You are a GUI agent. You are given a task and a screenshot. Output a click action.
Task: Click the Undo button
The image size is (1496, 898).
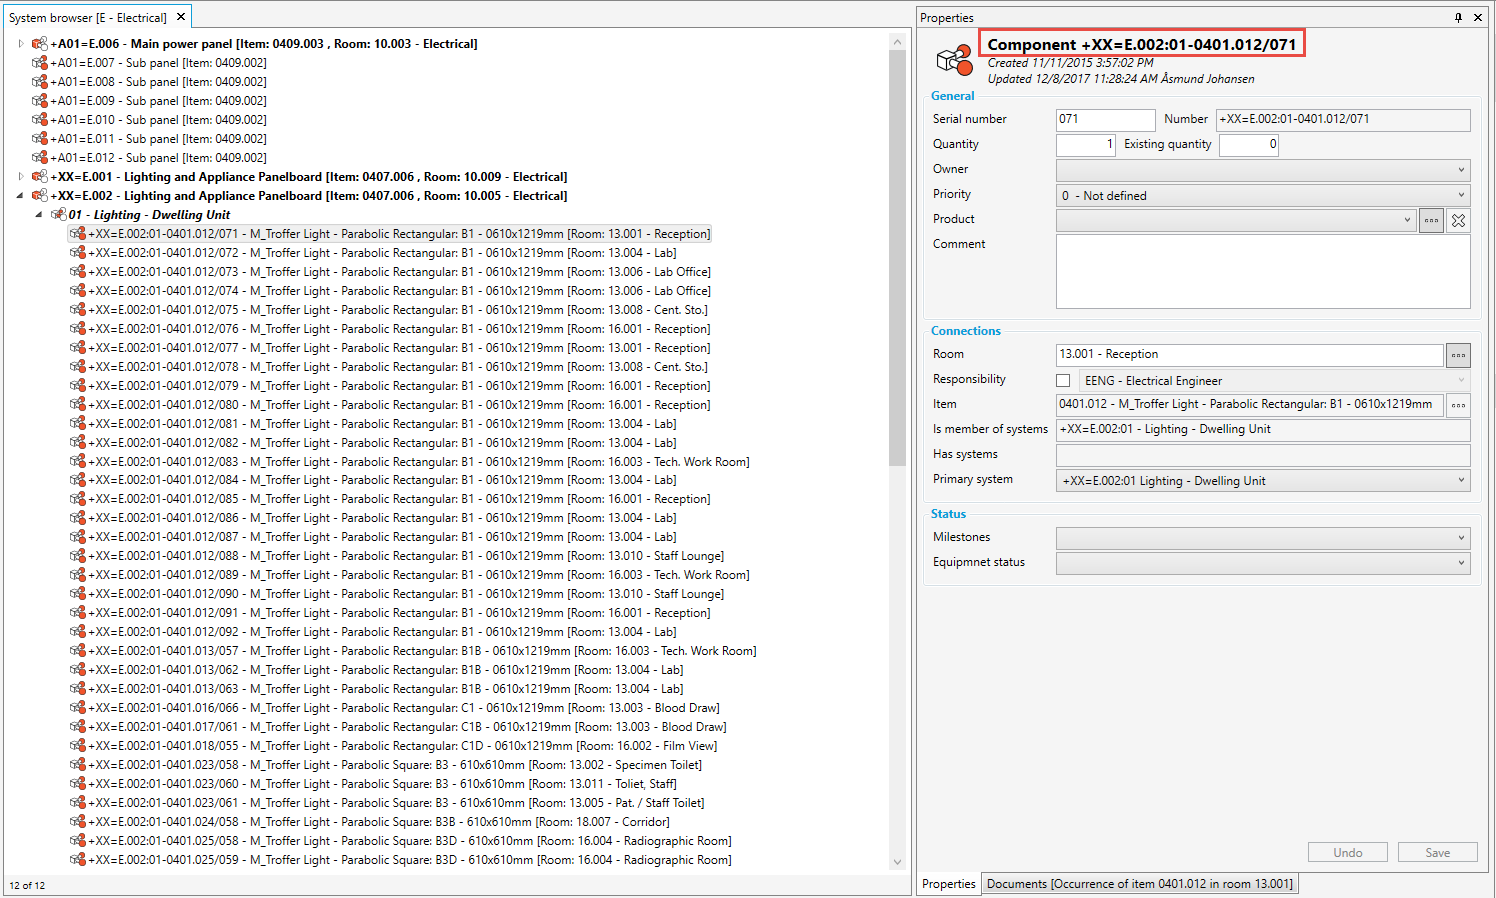(1347, 853)
